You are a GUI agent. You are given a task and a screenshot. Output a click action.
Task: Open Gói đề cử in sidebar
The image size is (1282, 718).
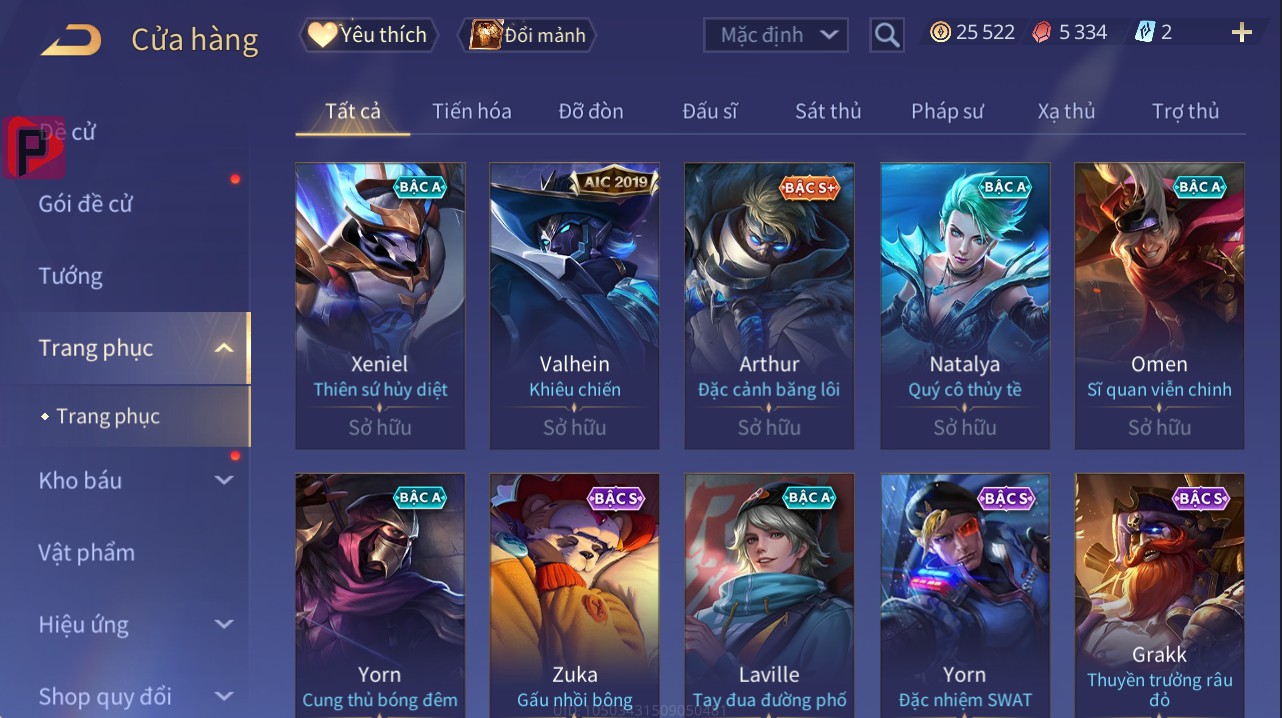tap(85, 204)
